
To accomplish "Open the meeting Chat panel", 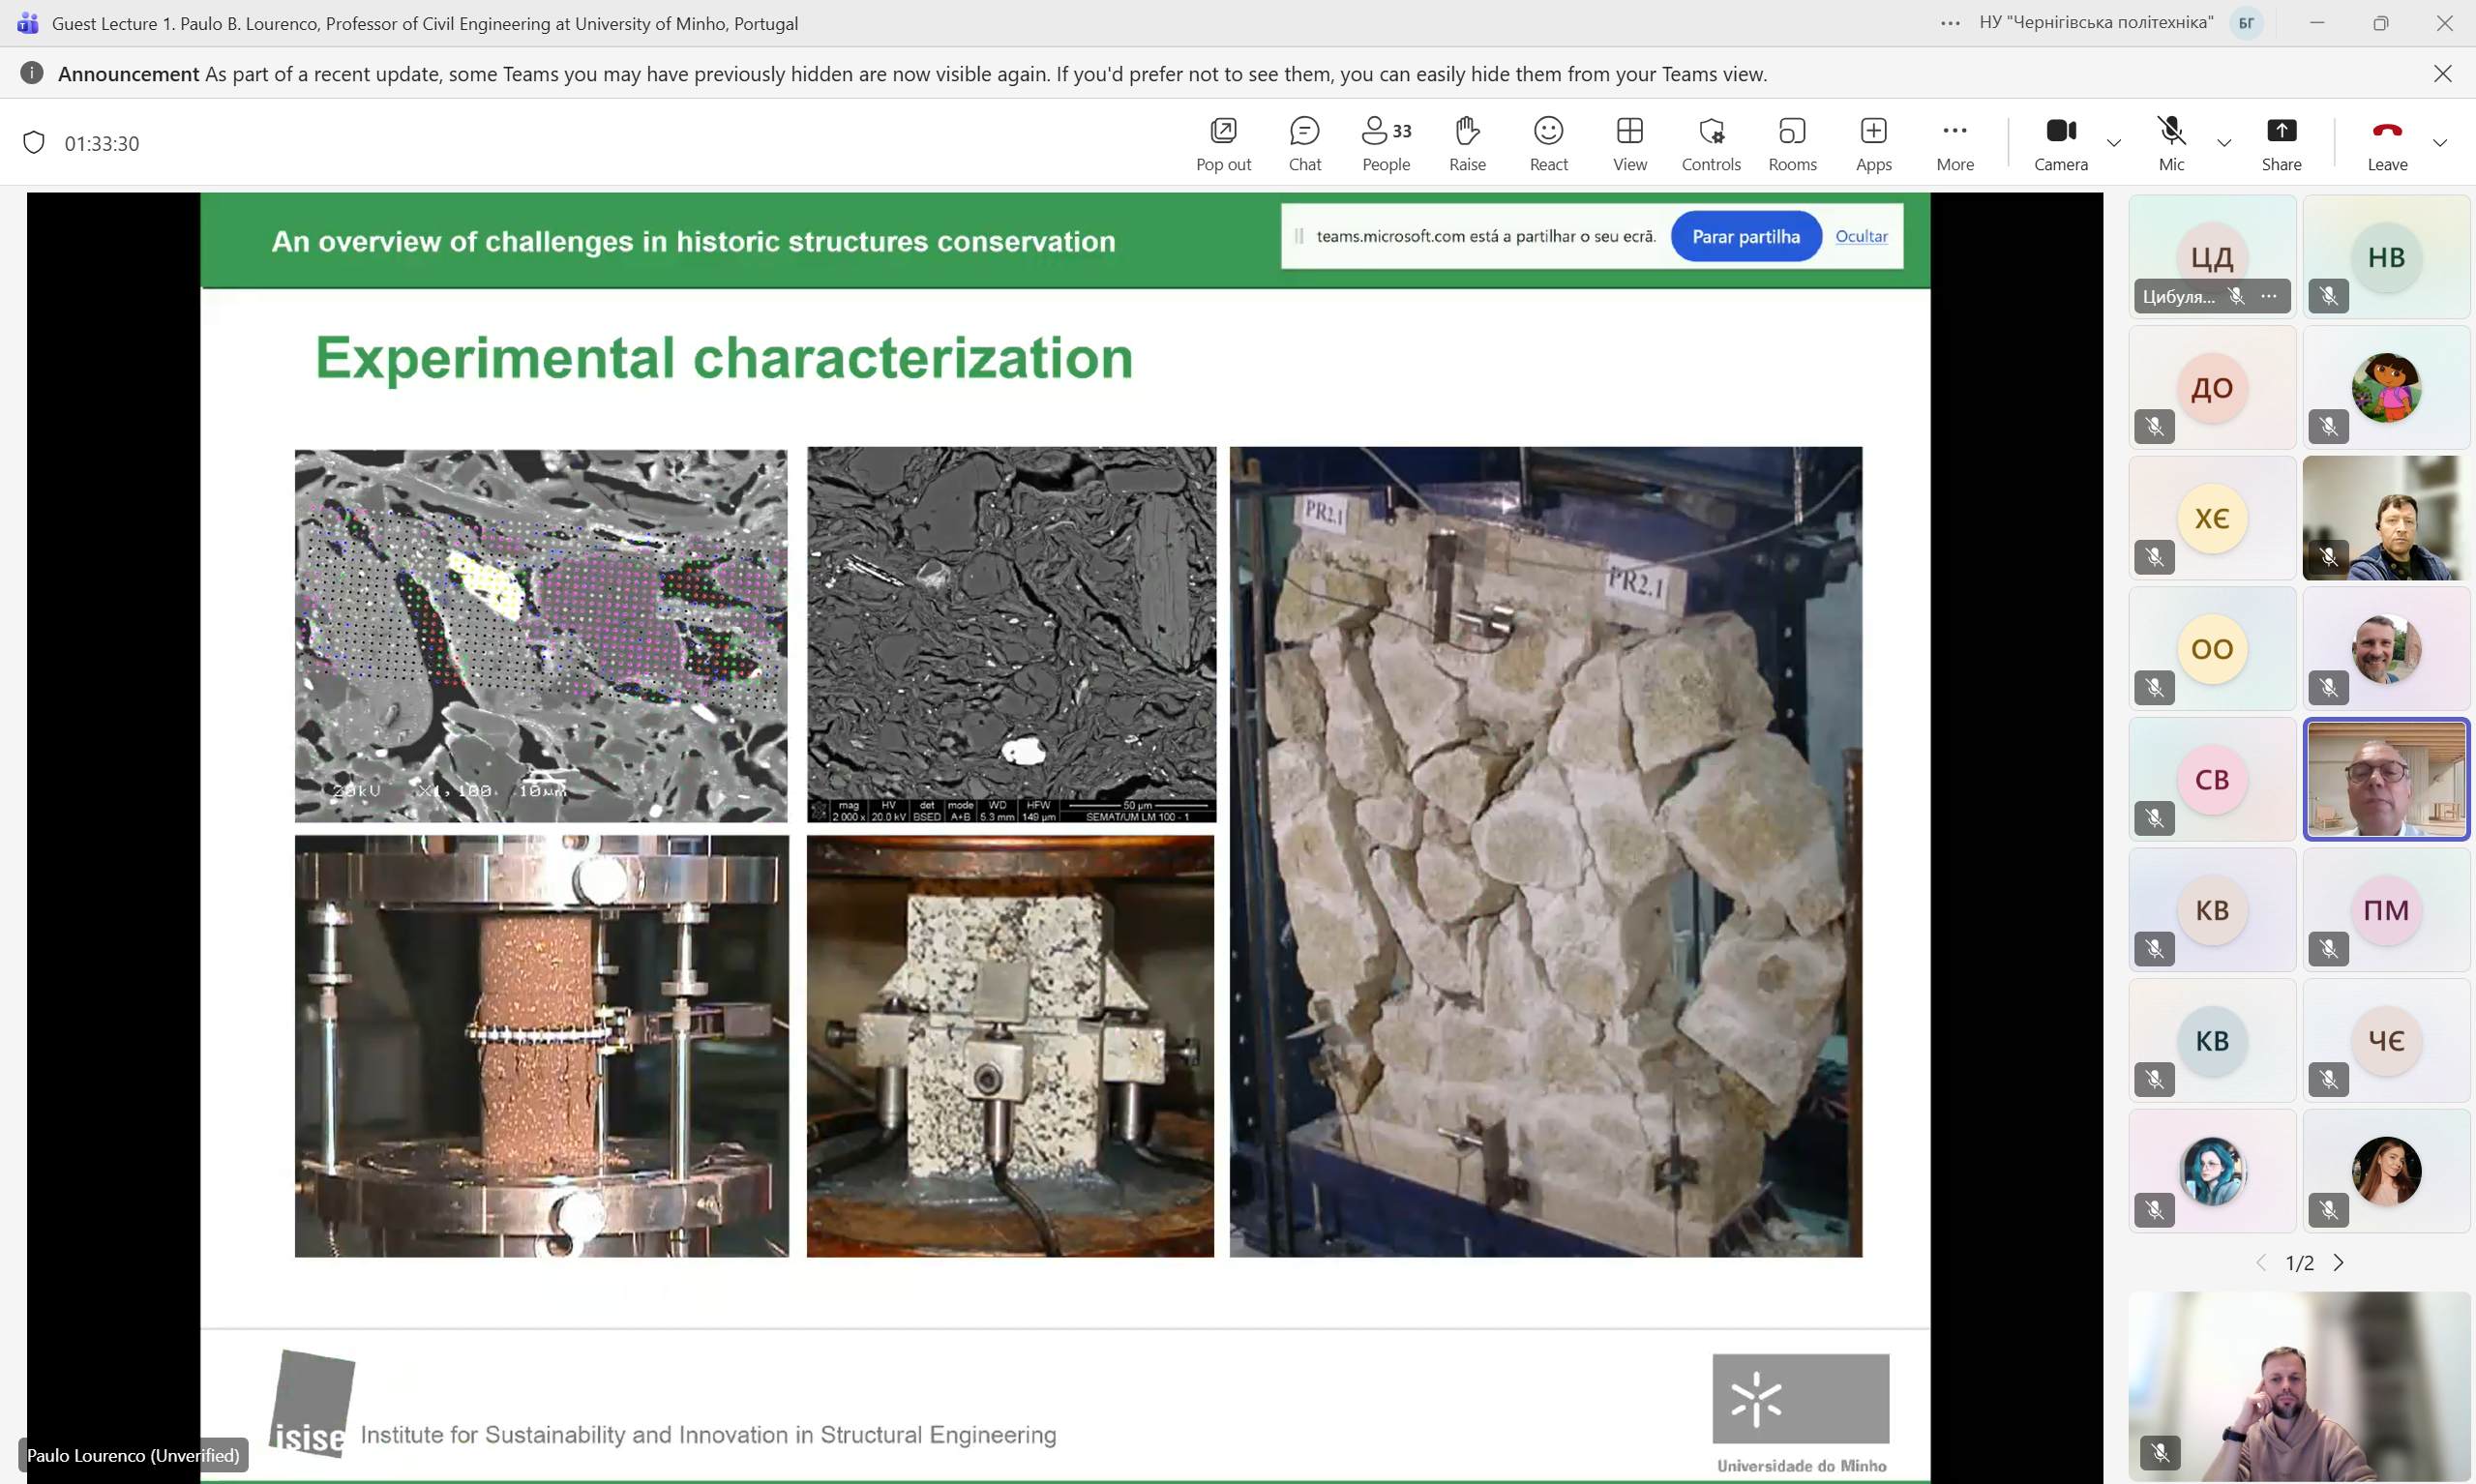I will point(1304,143).
